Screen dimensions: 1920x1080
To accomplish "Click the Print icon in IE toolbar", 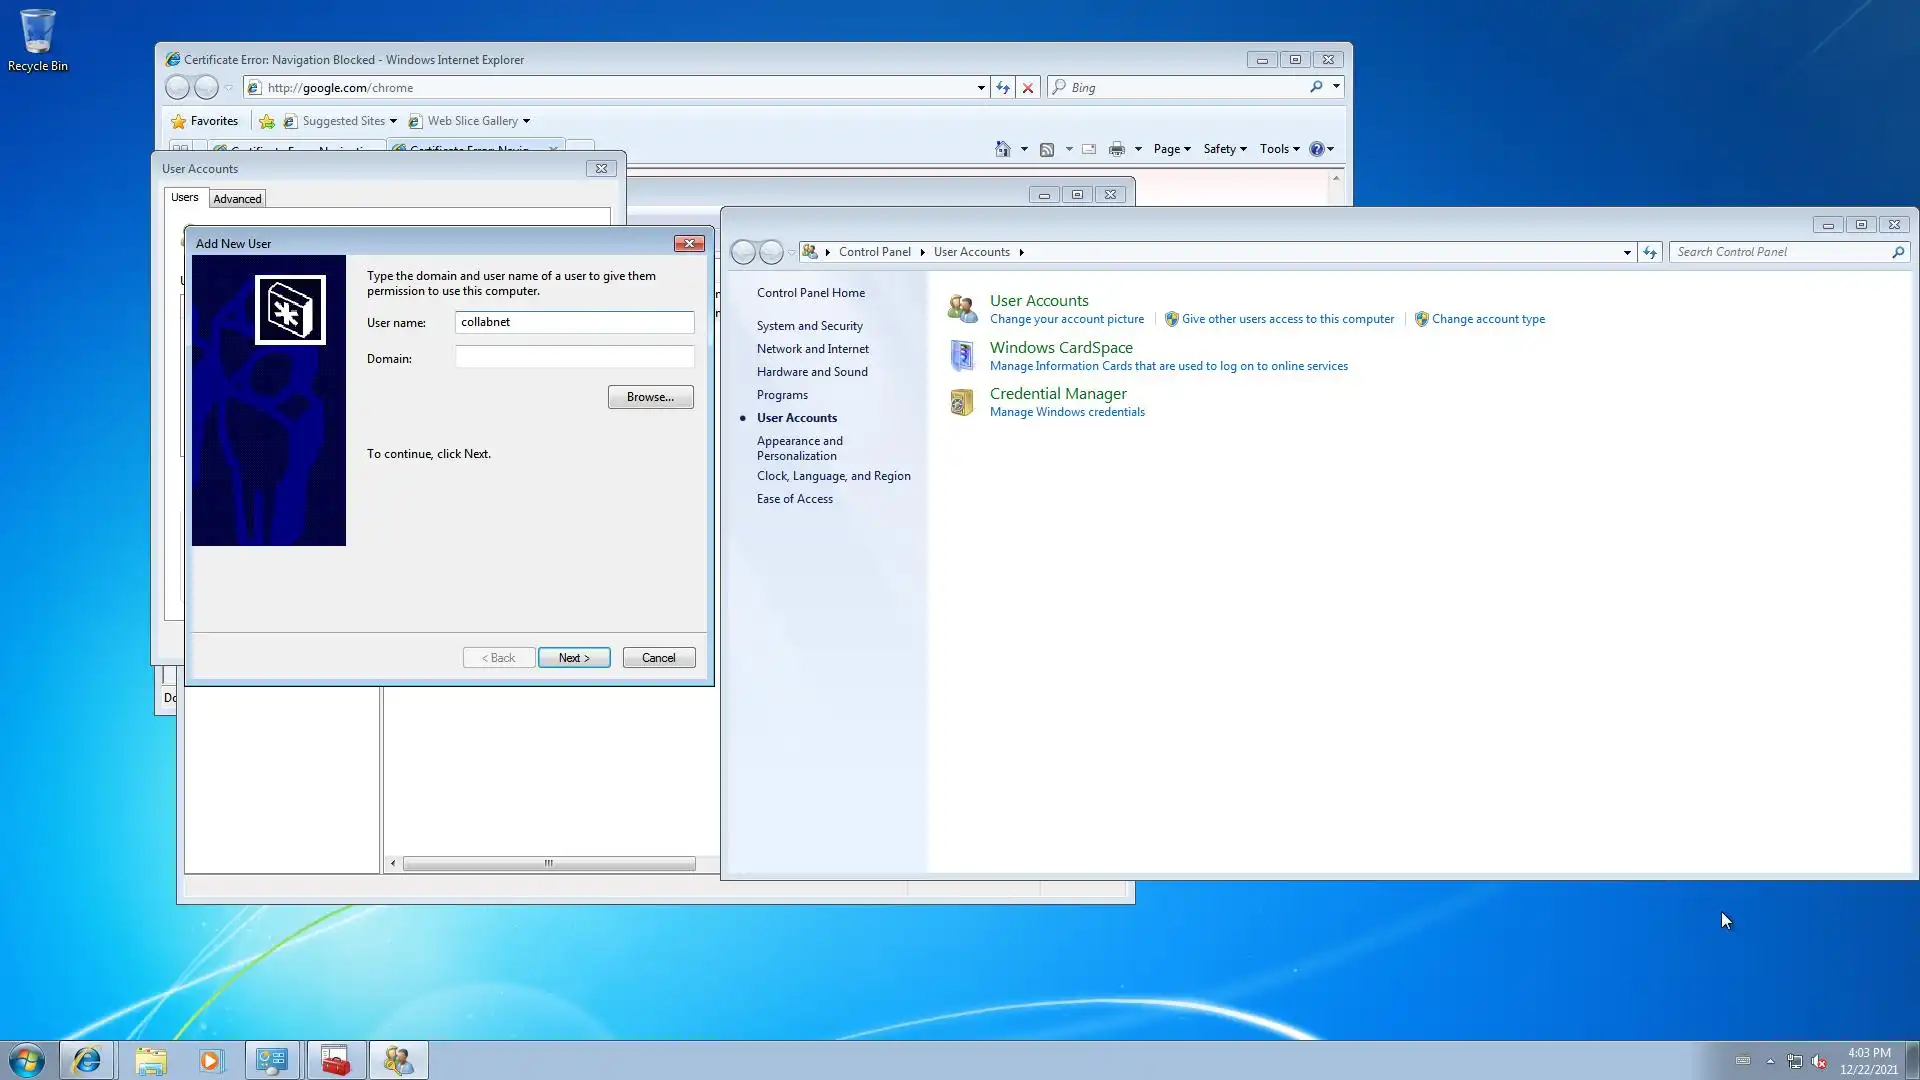I will coord(1117,149).
